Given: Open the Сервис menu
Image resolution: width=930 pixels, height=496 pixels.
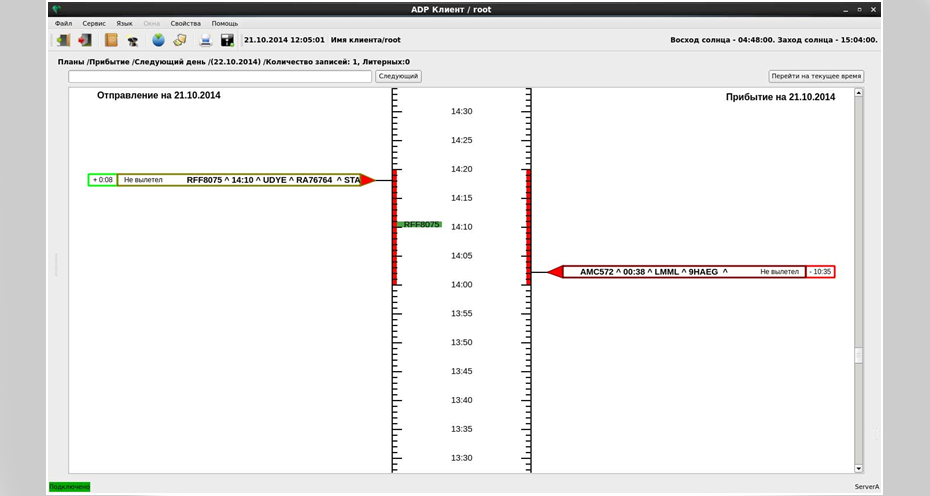Looking at the screenshot, I should click(x=94, y=23).
